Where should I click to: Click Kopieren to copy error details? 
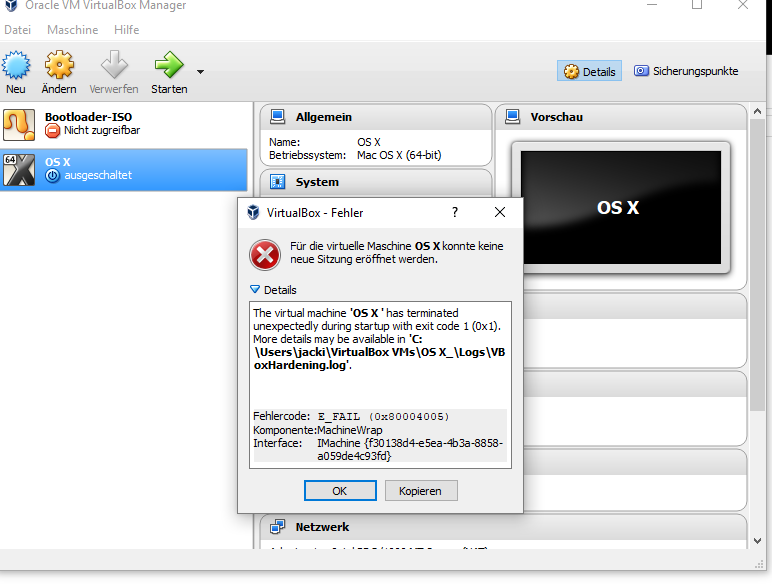[x=420, y=491]
